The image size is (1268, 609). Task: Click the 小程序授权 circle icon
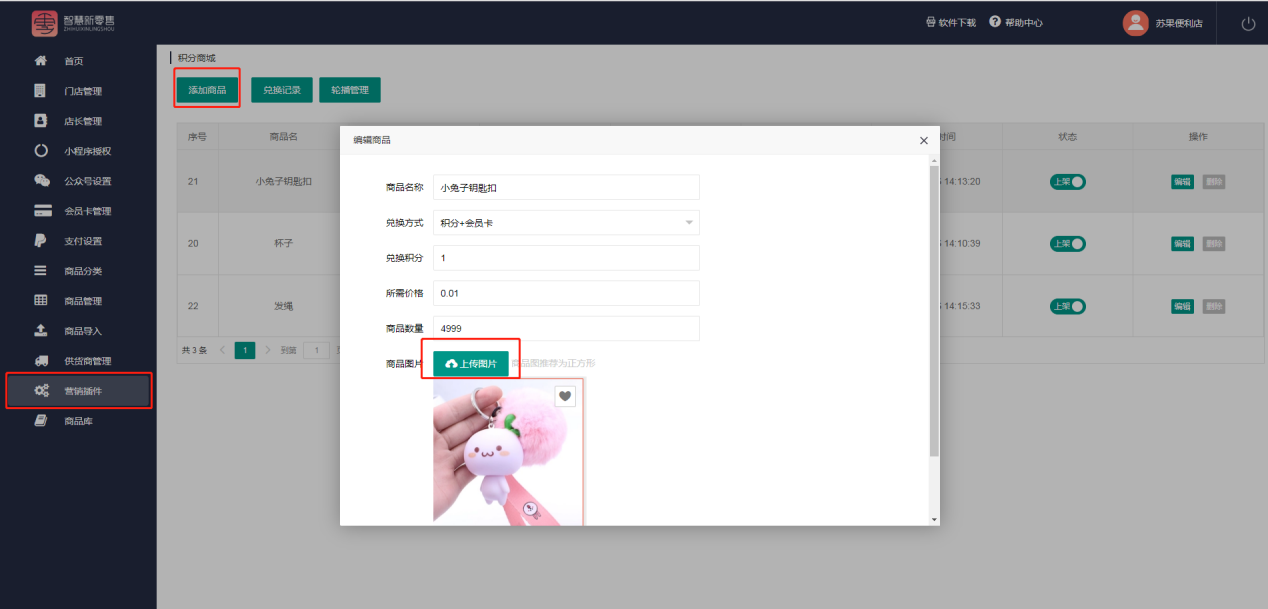[x=41, y=151]
